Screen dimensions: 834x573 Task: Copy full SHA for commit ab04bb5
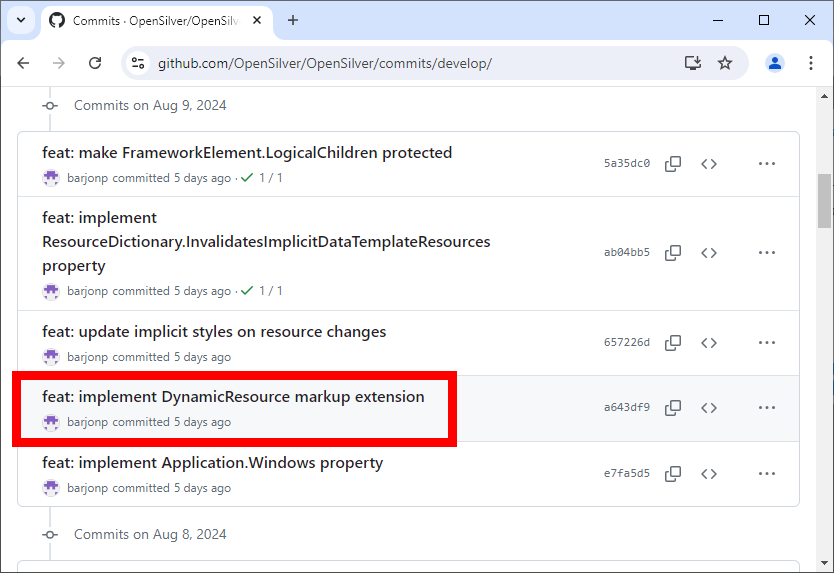(673, 253)
